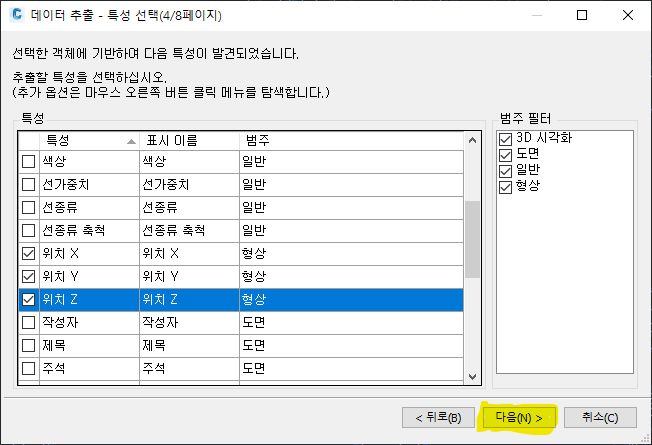
Task: Select the 주석 property checkbox
Action: tap(28, 368)
